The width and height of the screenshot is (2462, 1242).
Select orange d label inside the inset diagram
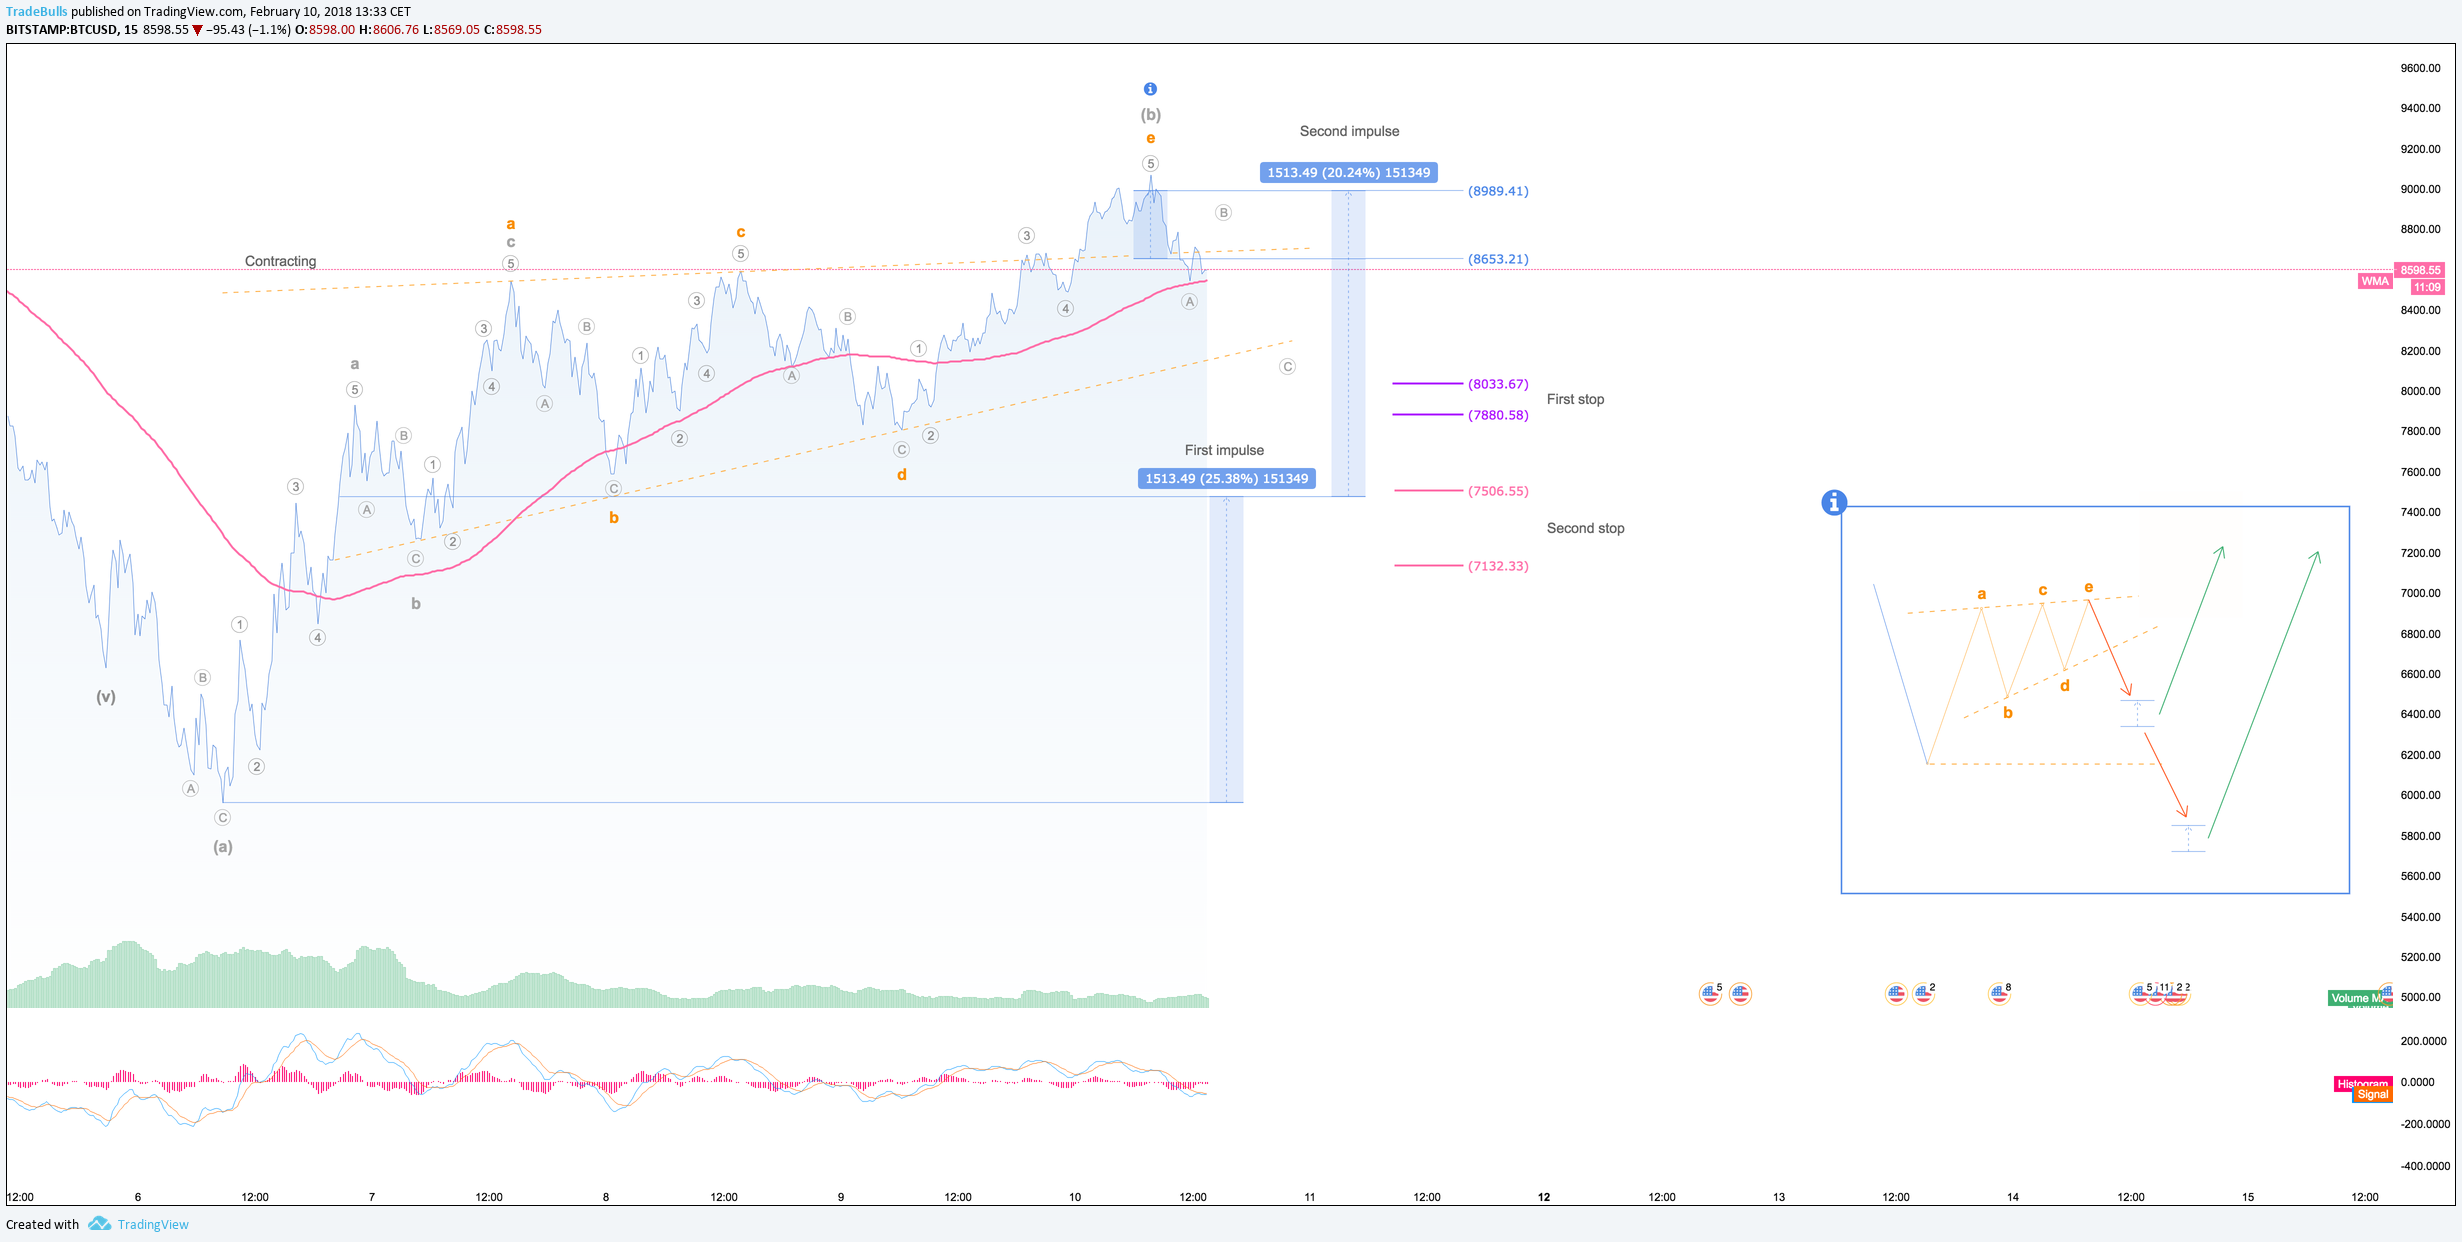(x=2065, y=686)
